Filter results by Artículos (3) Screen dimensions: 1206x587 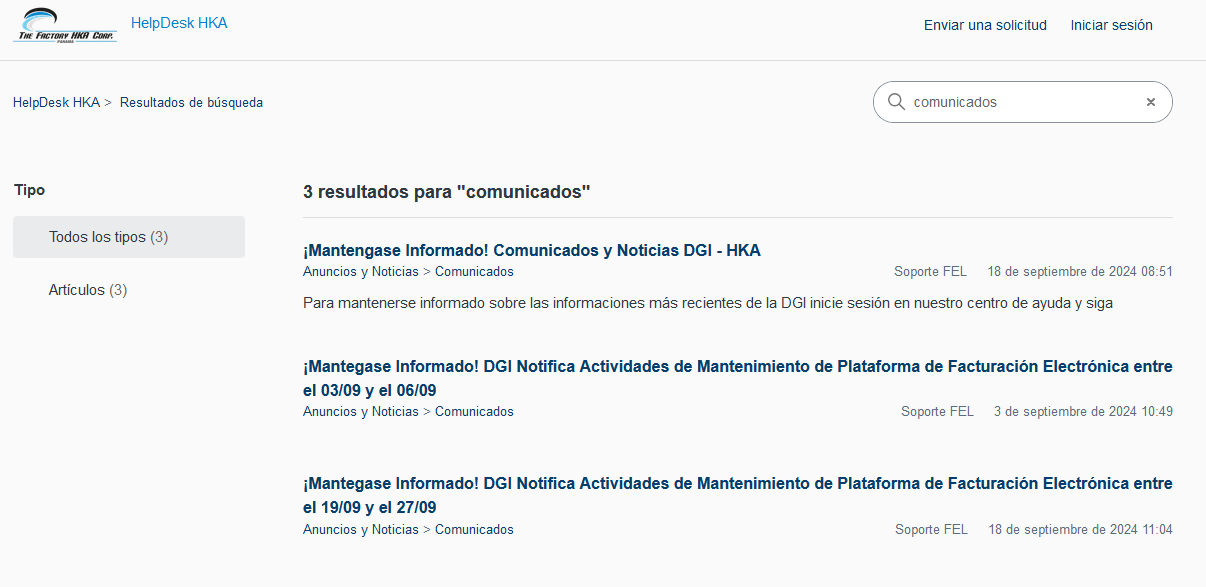(x=88, y=290)
